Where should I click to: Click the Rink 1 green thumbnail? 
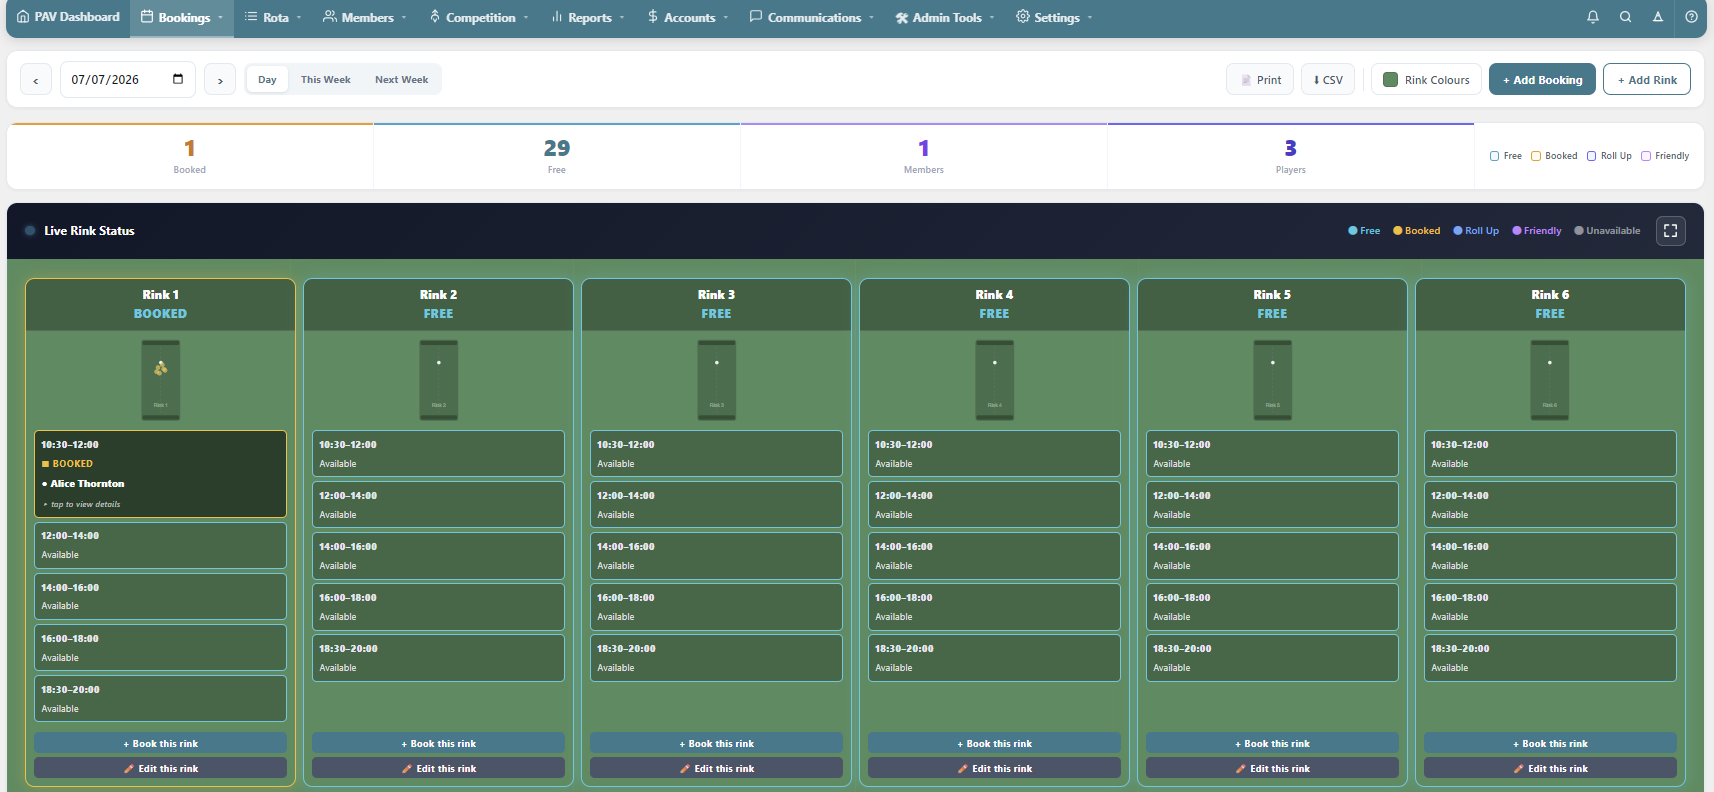[x=160, y=379]
